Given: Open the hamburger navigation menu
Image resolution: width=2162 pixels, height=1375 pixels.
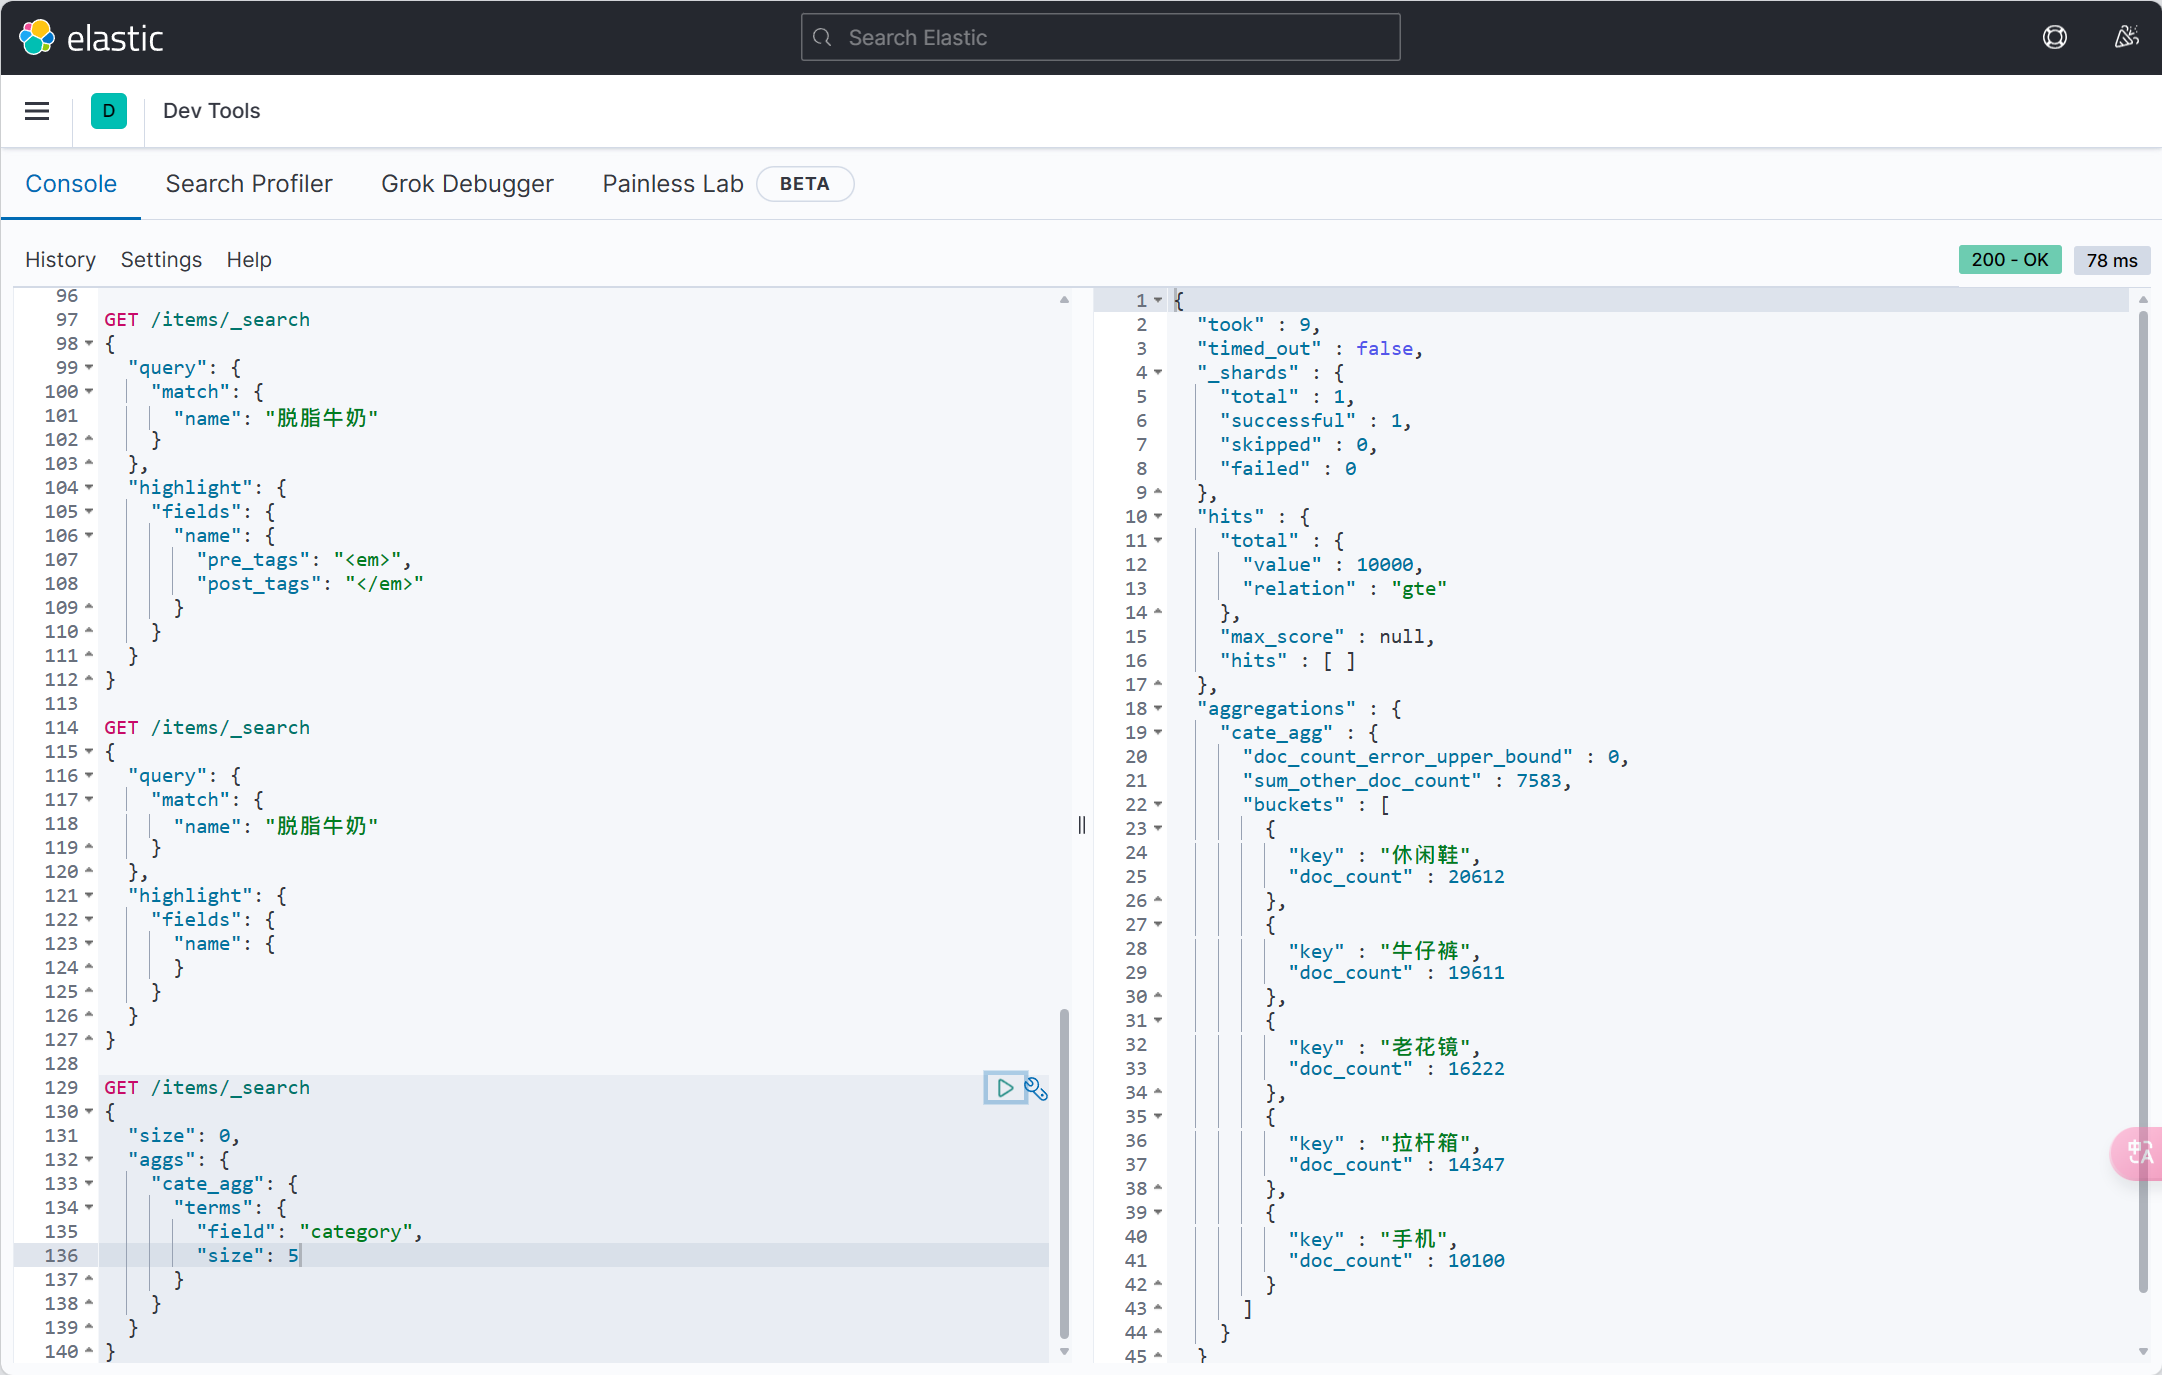Looking at the screenshot, I should coord(37,111).
